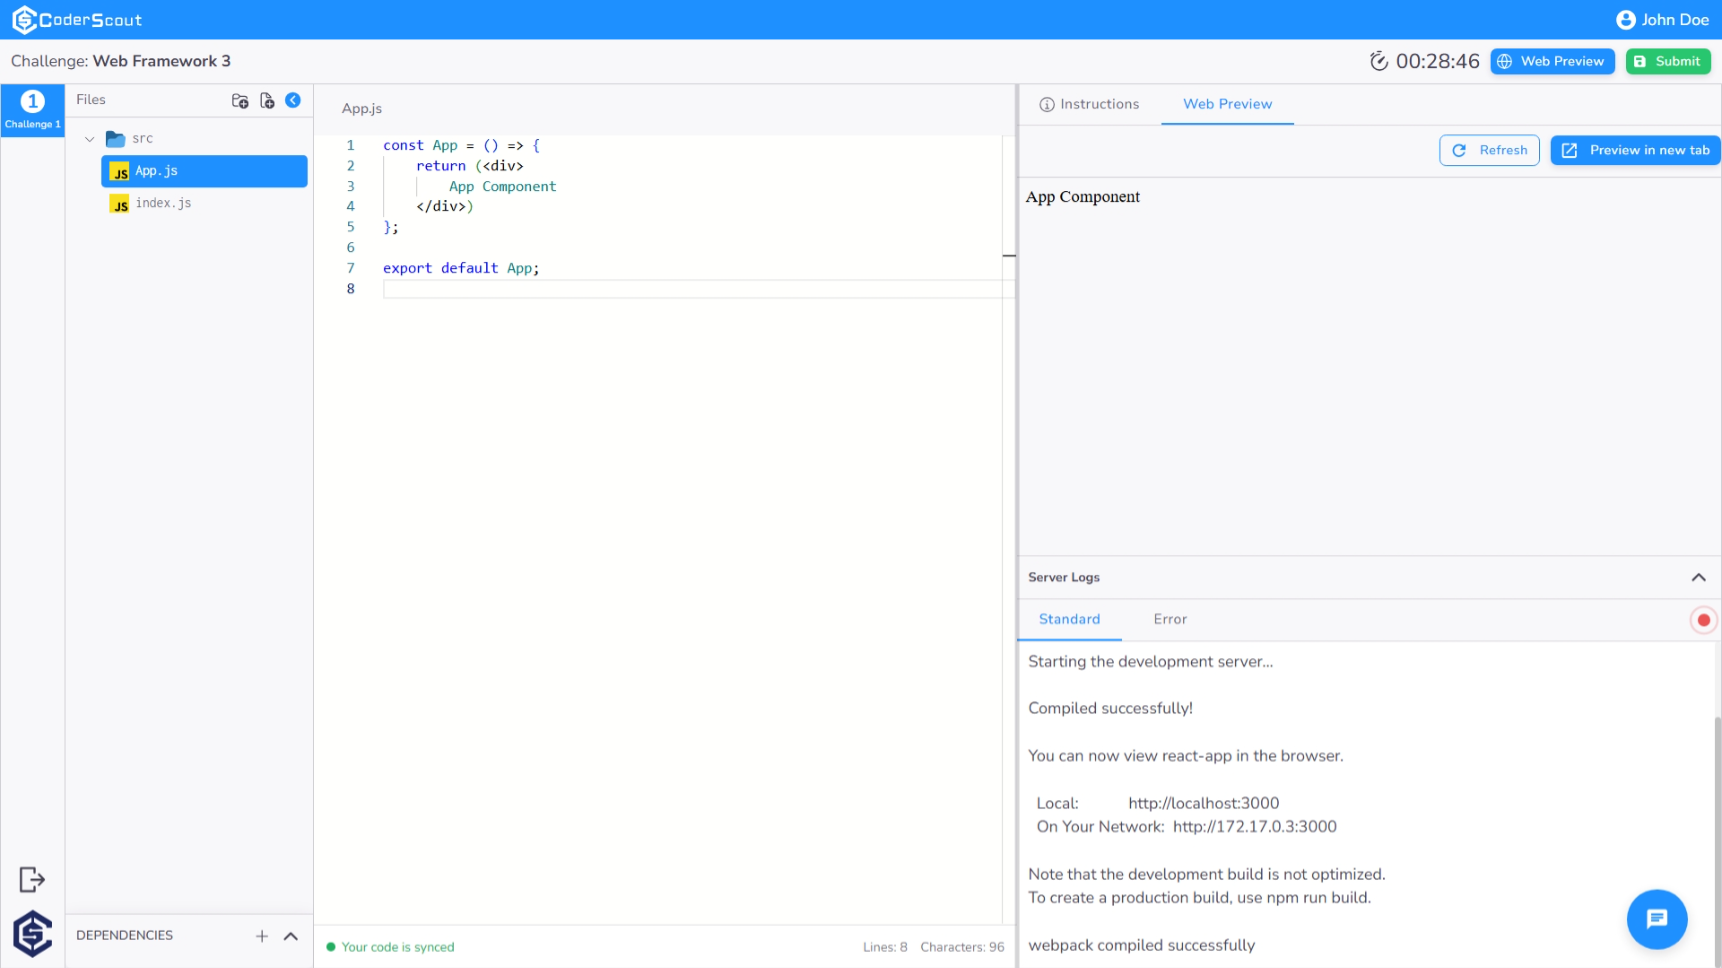Open the John Doe account menu
Screen dimensions: 1722x968
coord(1662,19)
